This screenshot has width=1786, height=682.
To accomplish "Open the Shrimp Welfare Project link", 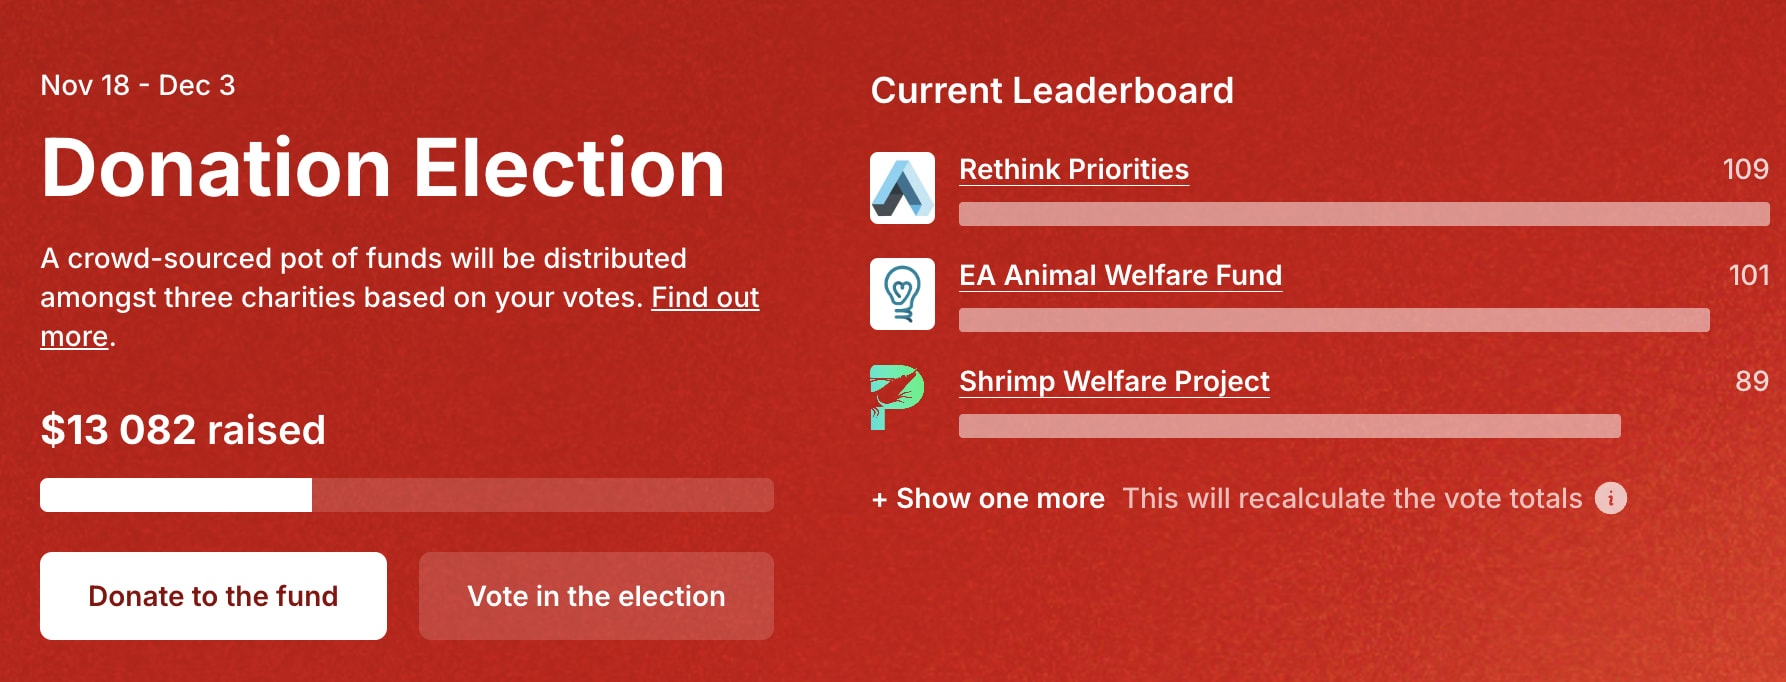I will click(1114, 381).
